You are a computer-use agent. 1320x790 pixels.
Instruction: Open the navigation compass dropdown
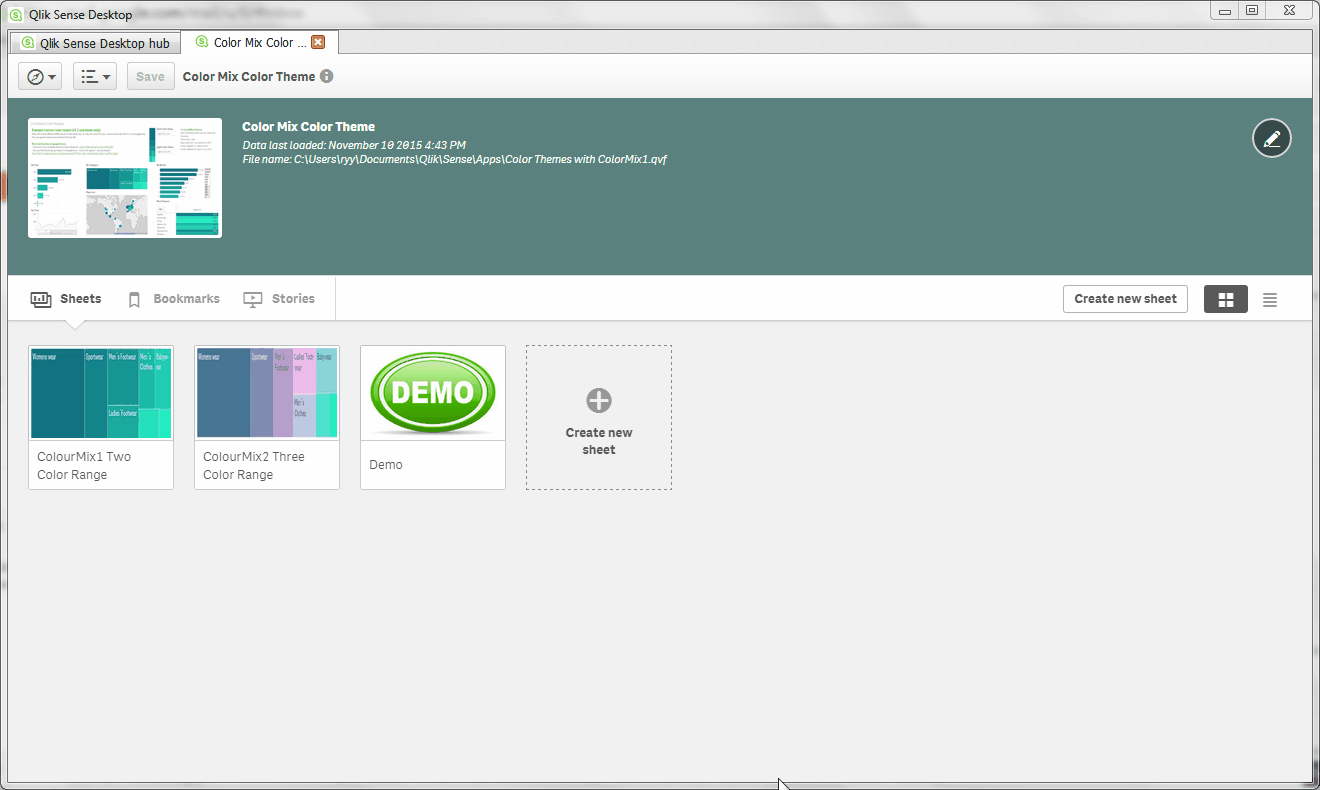point(40,77)
